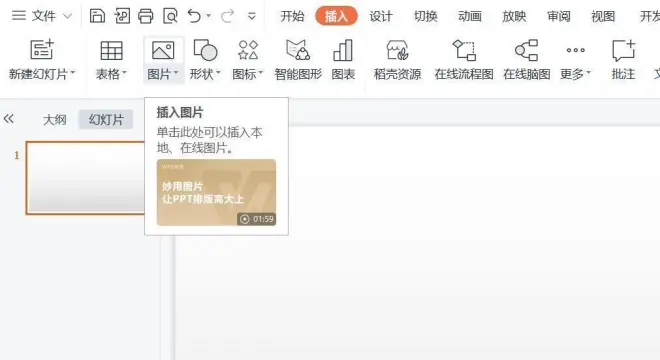
Task: Insert 智能图形 smart graphic
Action: [x=298, y=59]
